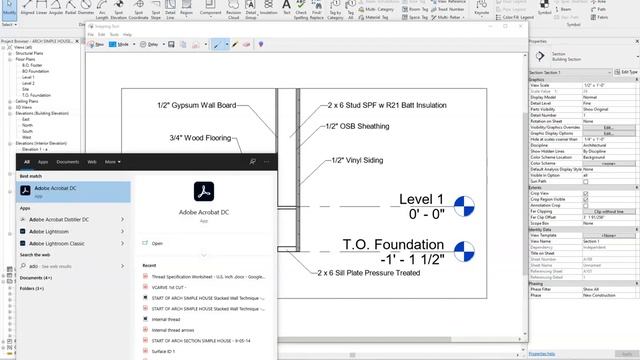Click Edit for Graphic Display Options
This screenshot has width=640, height=360.
(609, 133)
